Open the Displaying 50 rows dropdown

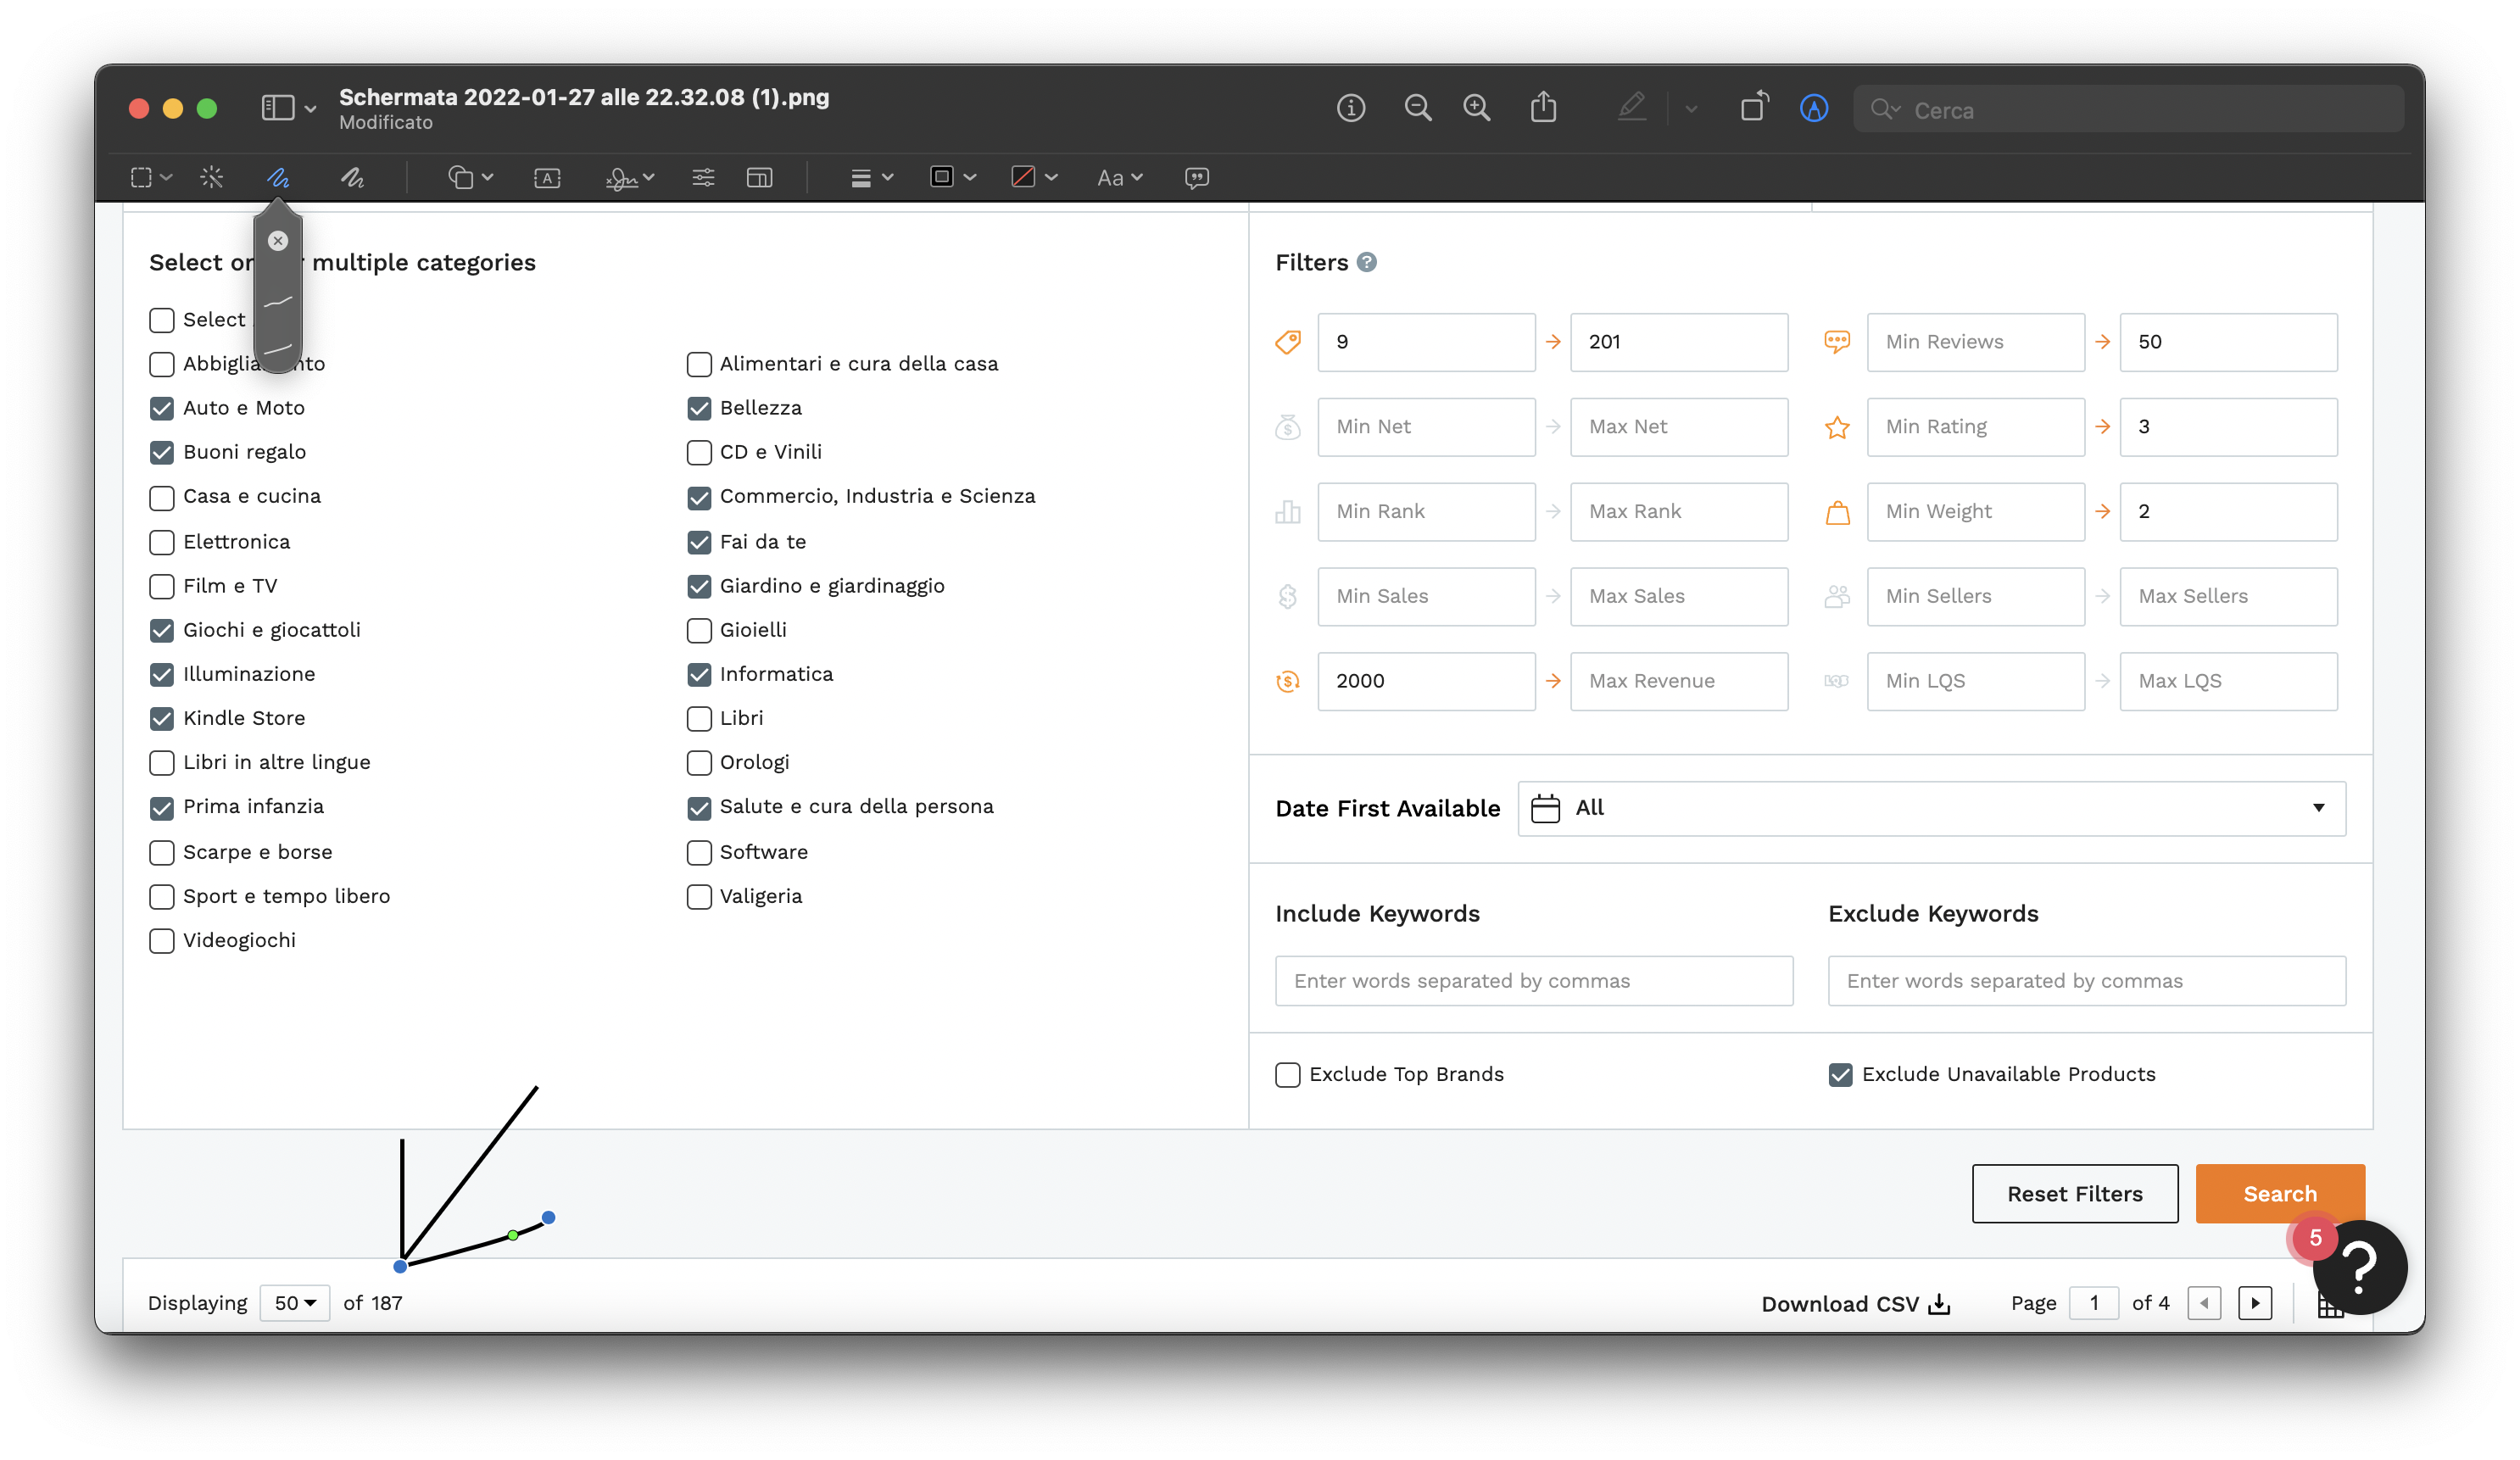pos(295,1303)
